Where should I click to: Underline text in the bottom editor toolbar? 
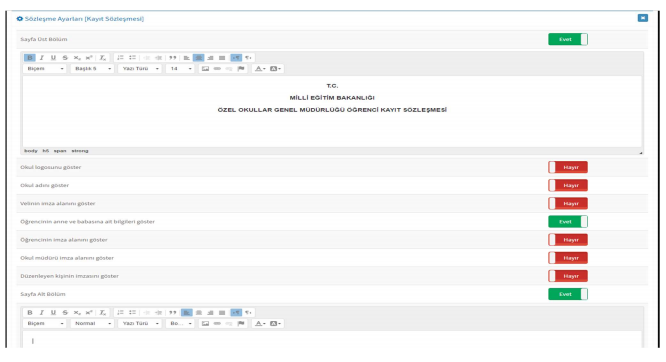click(53, 313)
